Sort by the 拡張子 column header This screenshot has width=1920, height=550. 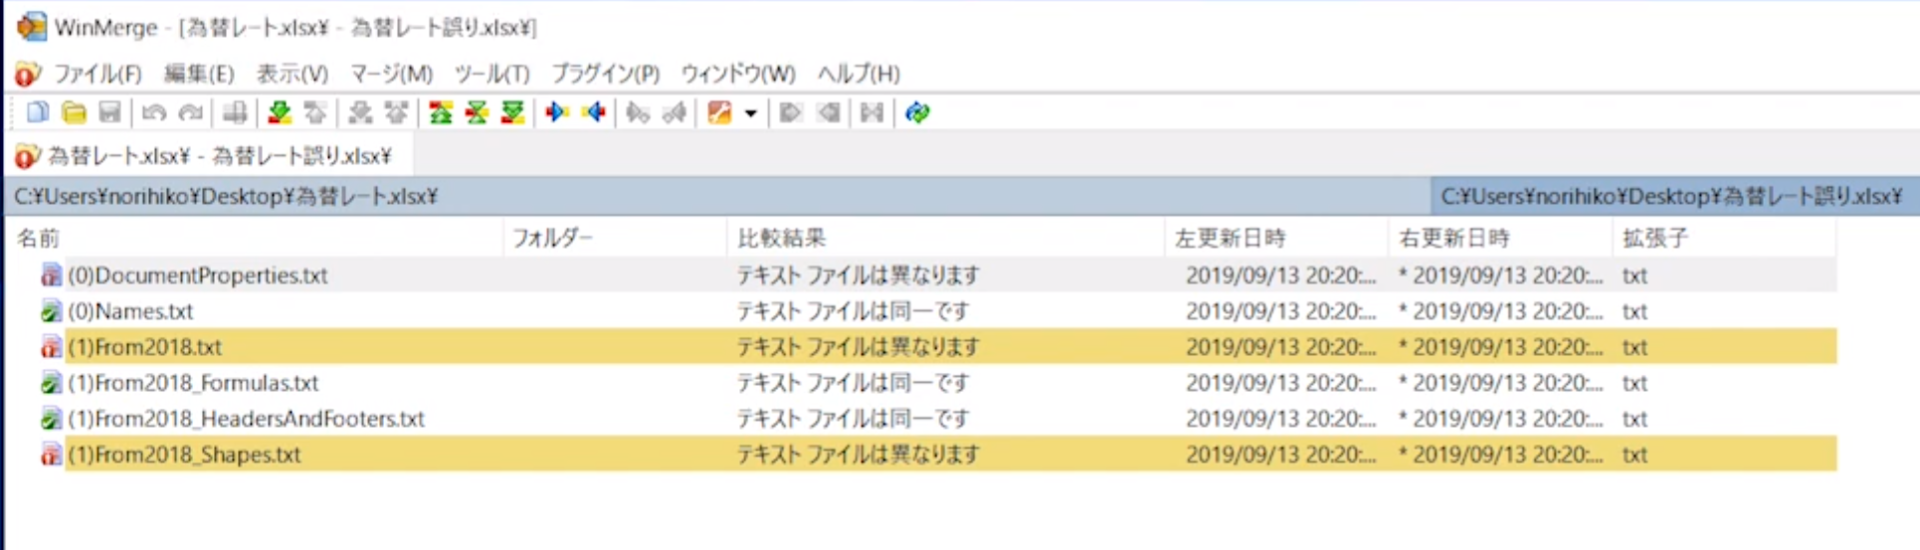tap(1654, 238)
